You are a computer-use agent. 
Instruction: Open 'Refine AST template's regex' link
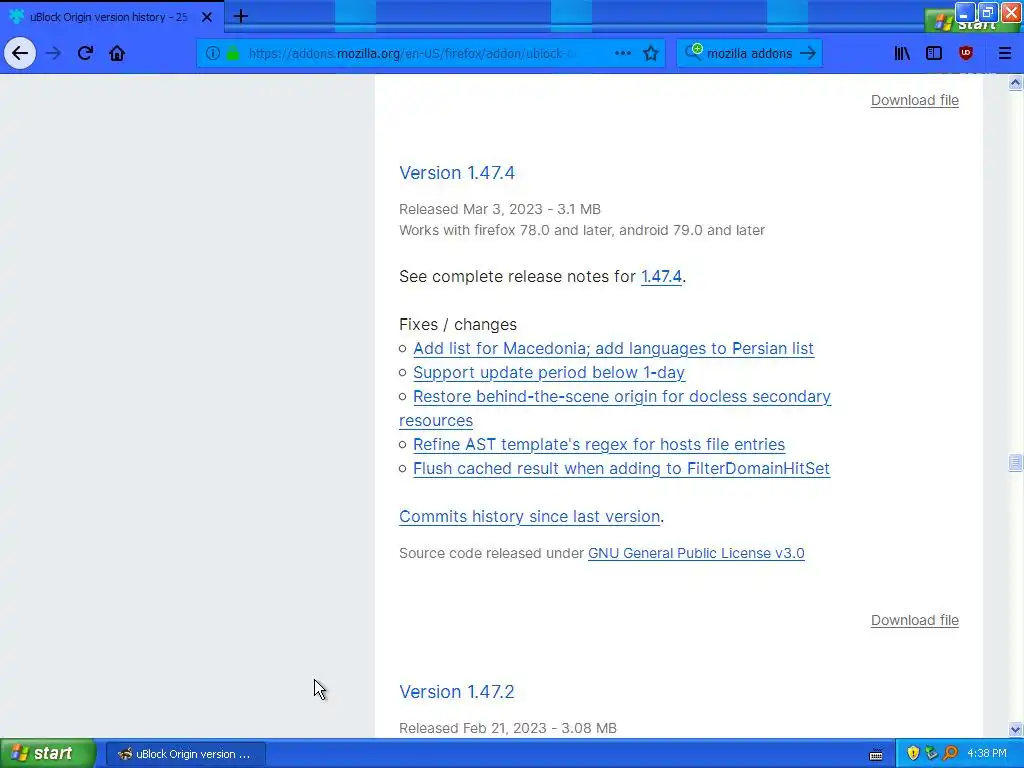[599, 444]
